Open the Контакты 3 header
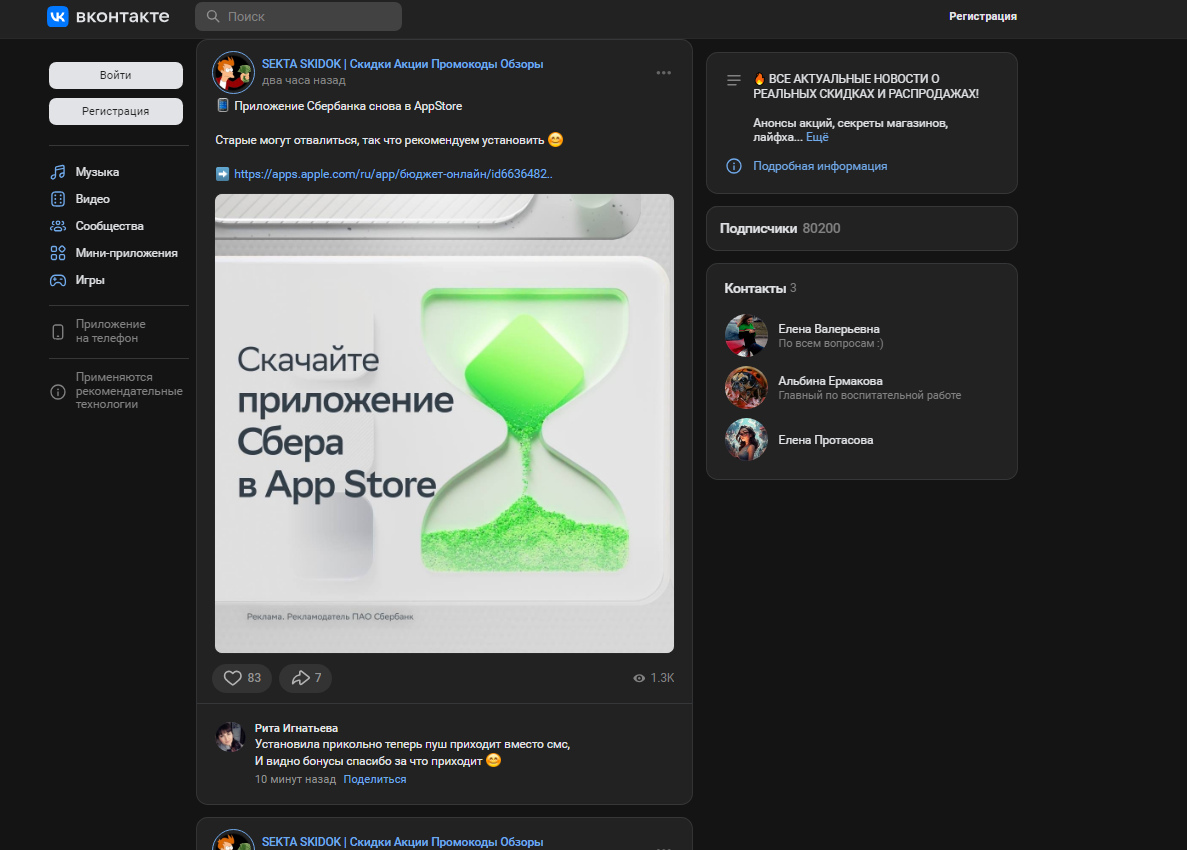 (x=760, y=288)
